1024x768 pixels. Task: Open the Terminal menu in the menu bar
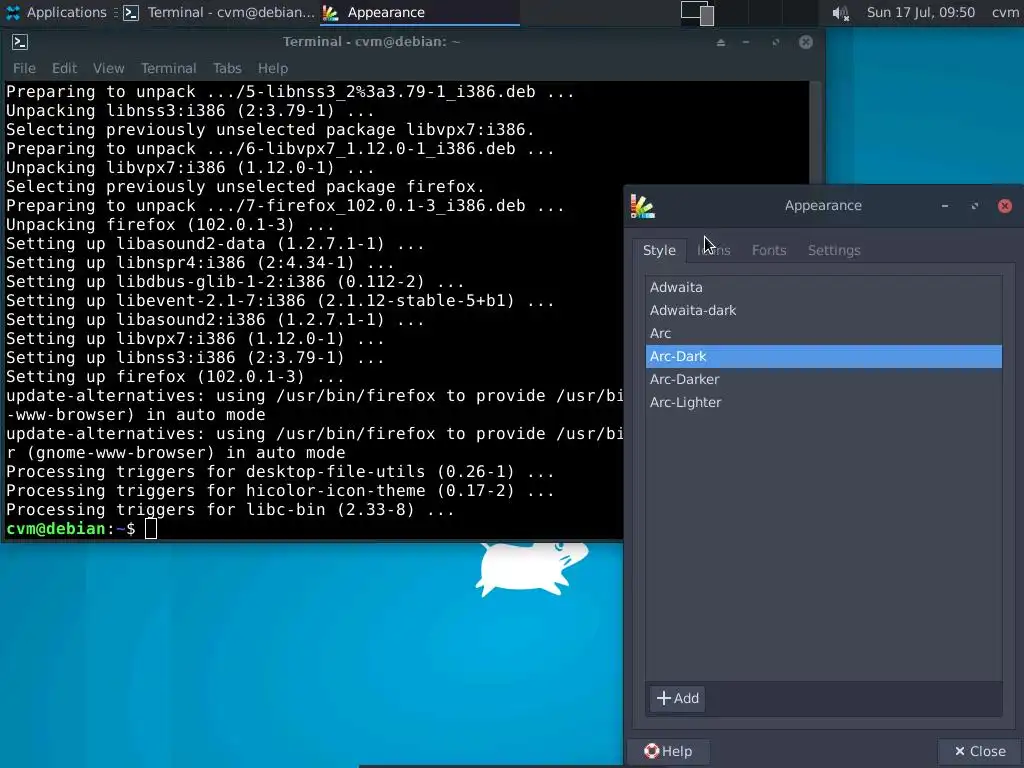pyautogui.click(x=168, y=68)
